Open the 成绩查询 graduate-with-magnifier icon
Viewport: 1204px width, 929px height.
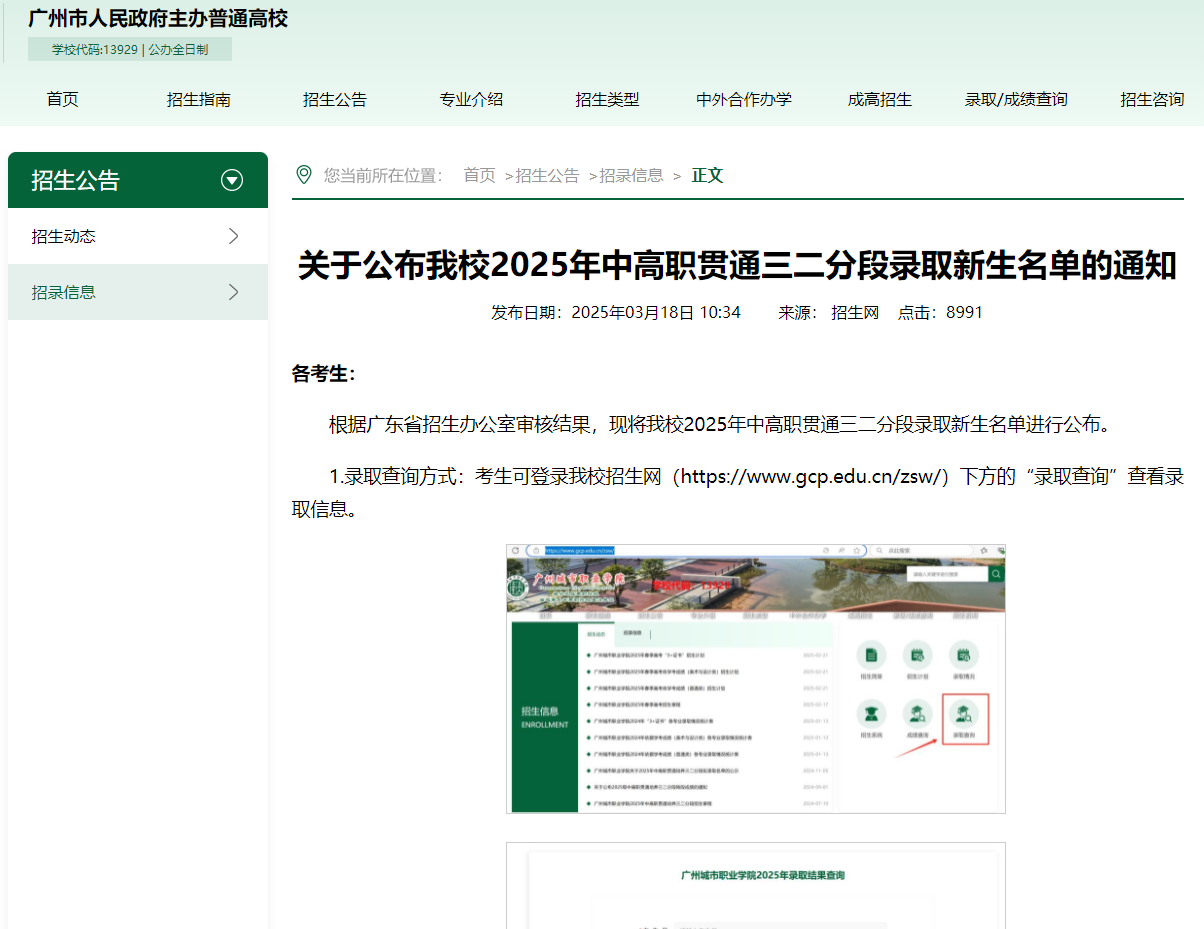coord(916,712)
